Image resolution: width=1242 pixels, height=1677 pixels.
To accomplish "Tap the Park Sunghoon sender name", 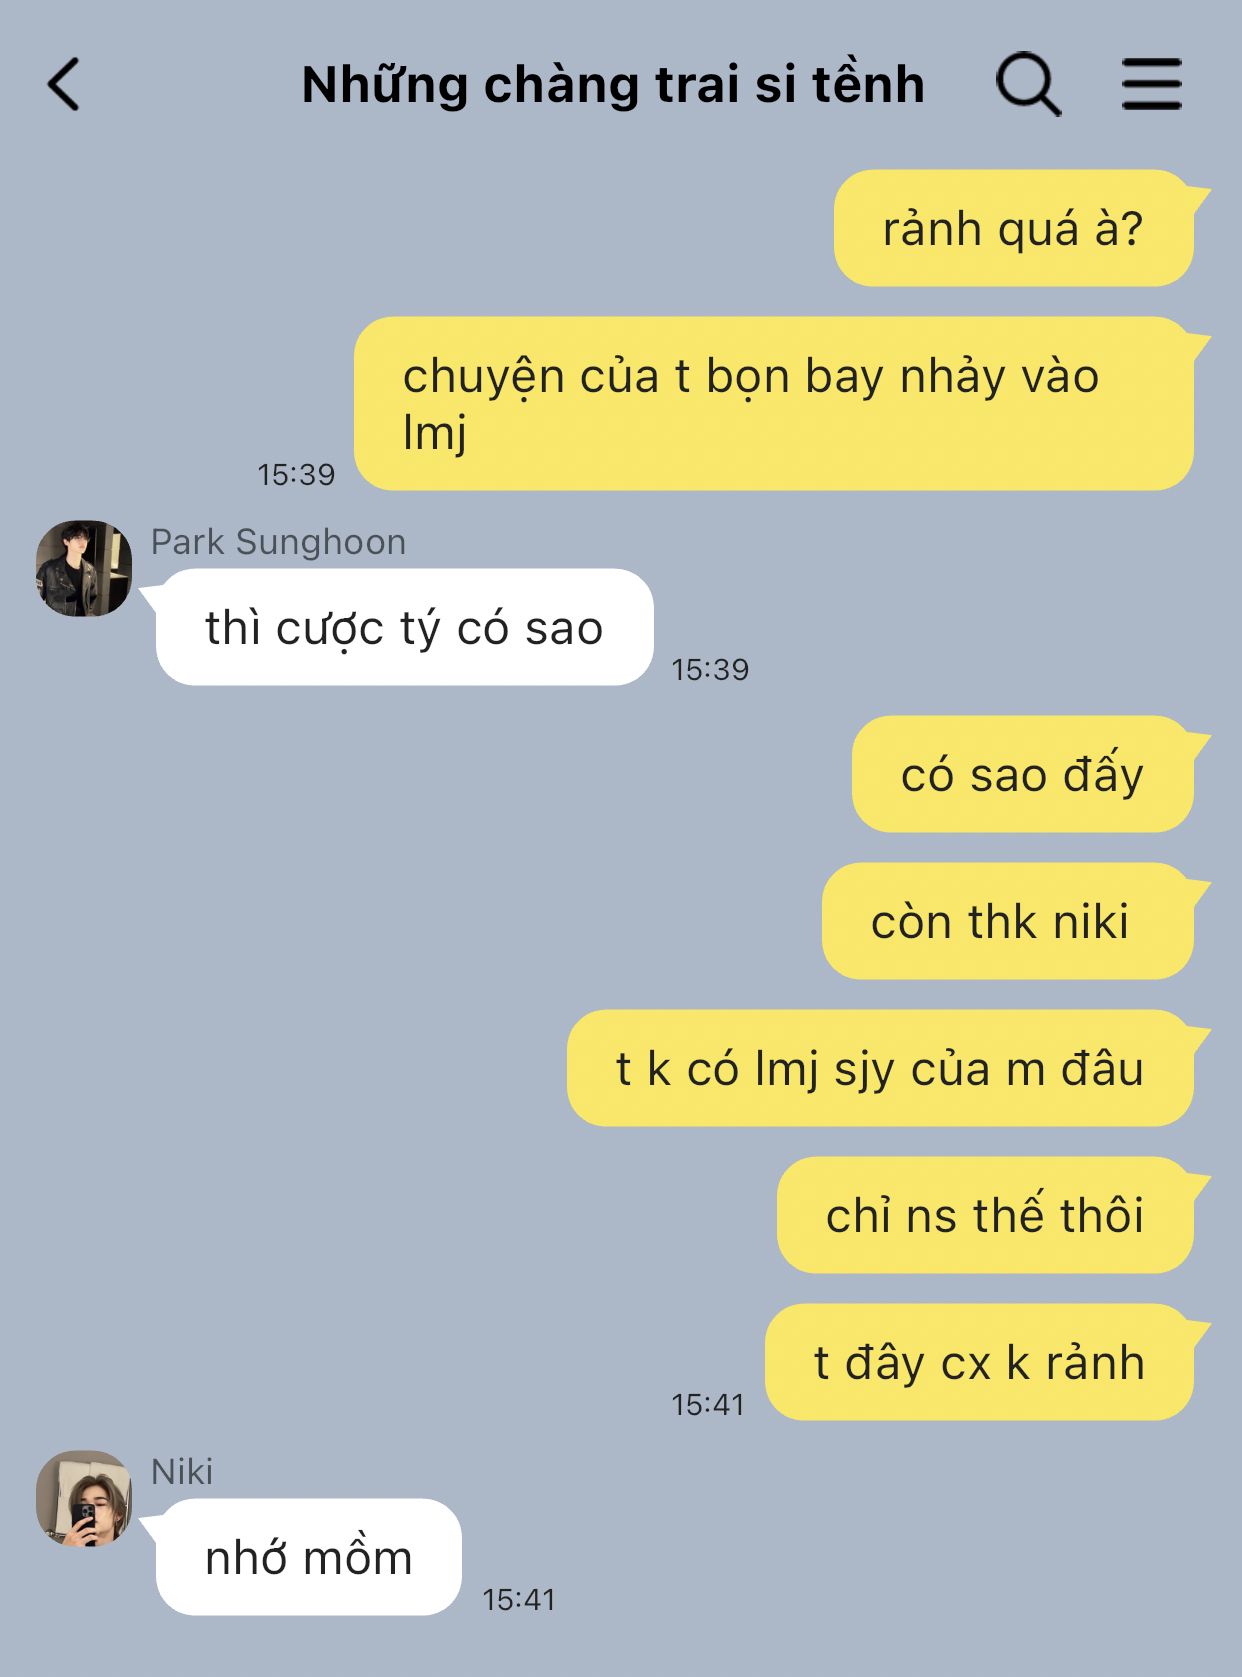I will pos(278,542).
